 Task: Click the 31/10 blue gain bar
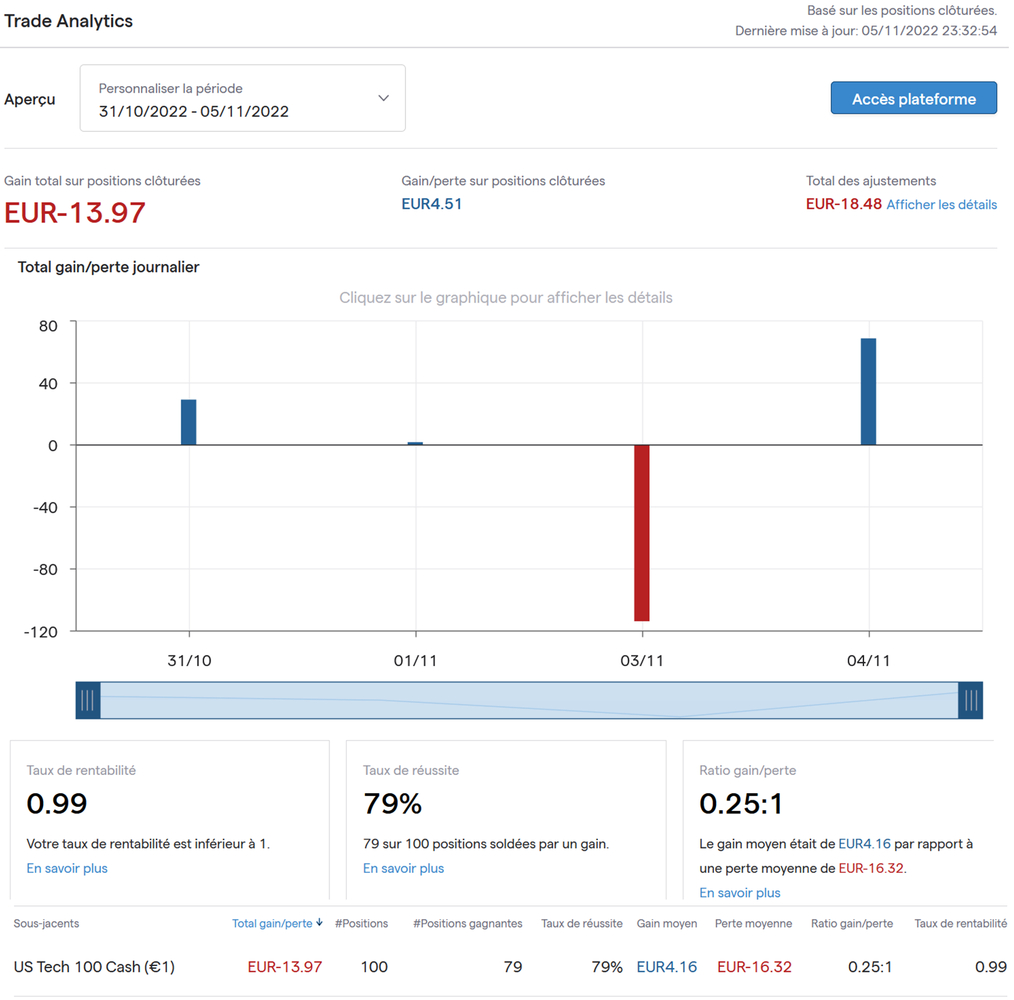pos(188,422)
